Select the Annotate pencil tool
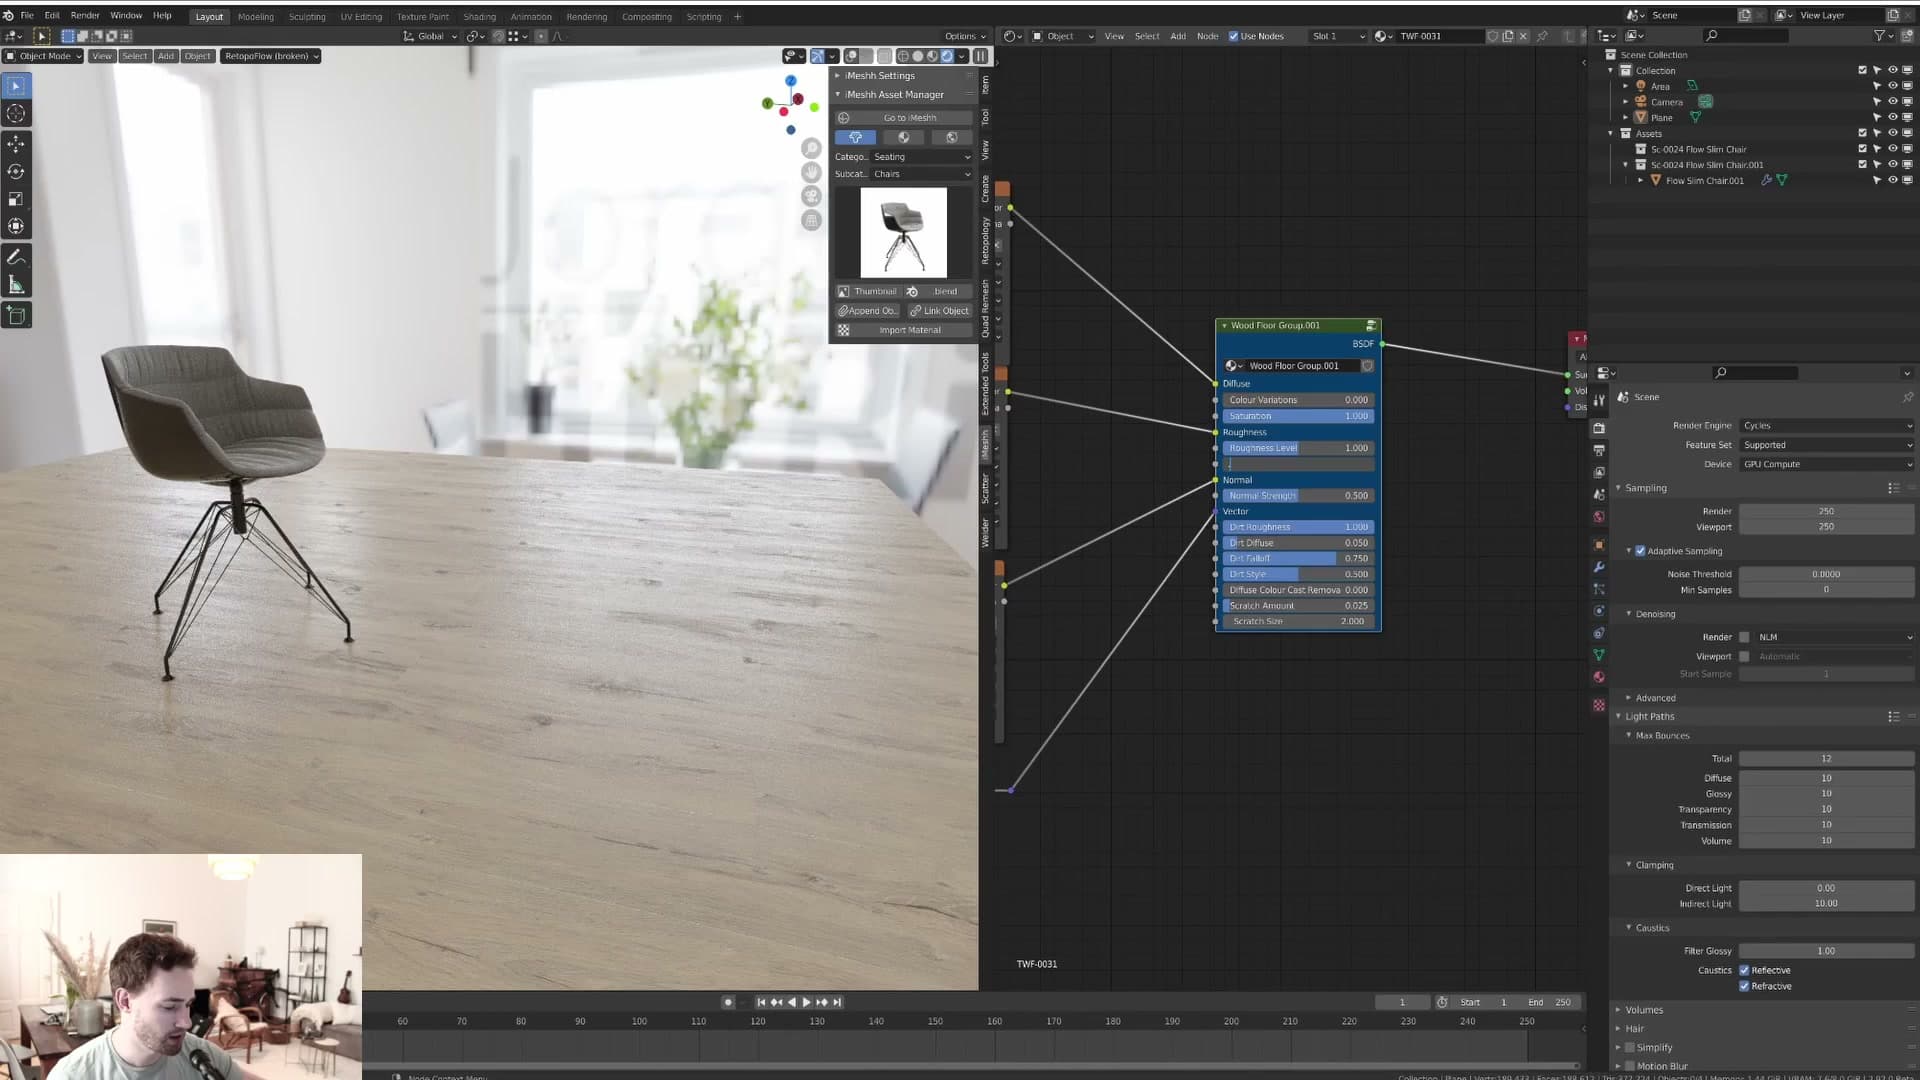This screenshot has width=1920, height=1080. (x=16, y=257)
